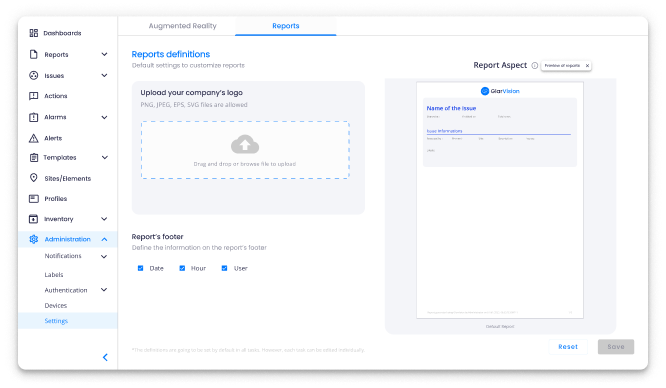The width and height of the screenshot is (666, 388).
Task: Expand the Issues sidebar chevron
Action: 104,75
